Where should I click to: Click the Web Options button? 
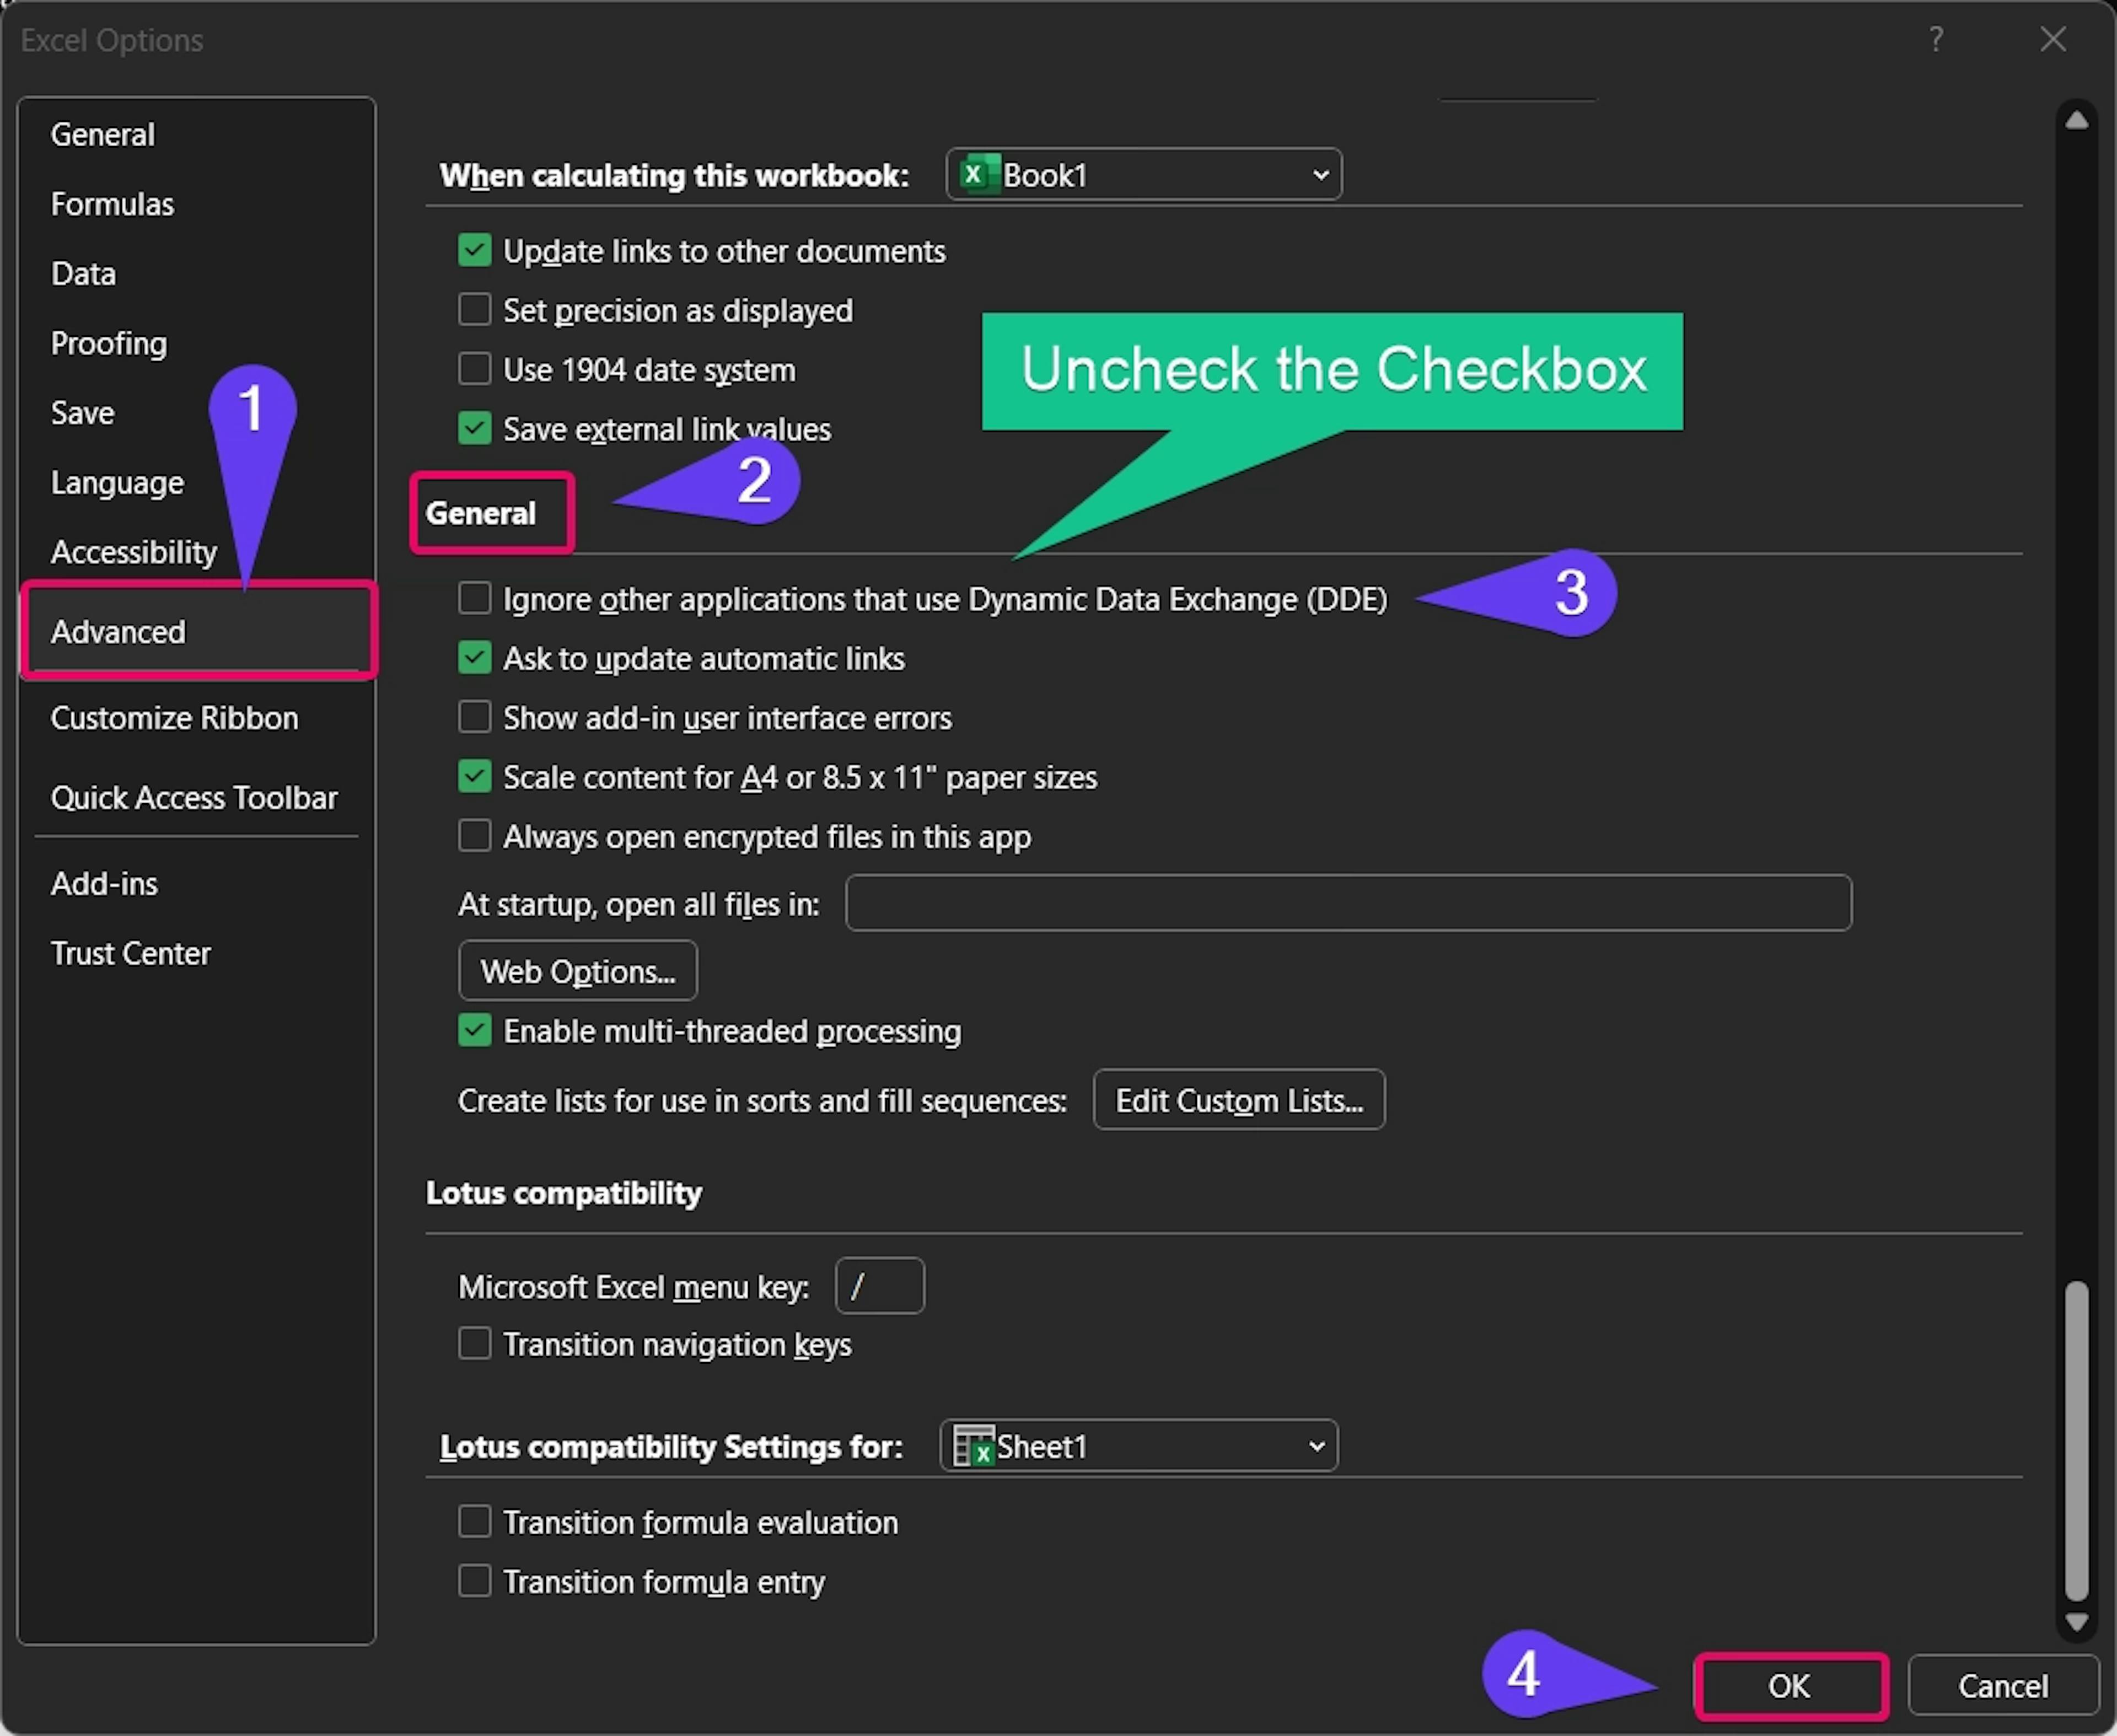pos(577,971)
